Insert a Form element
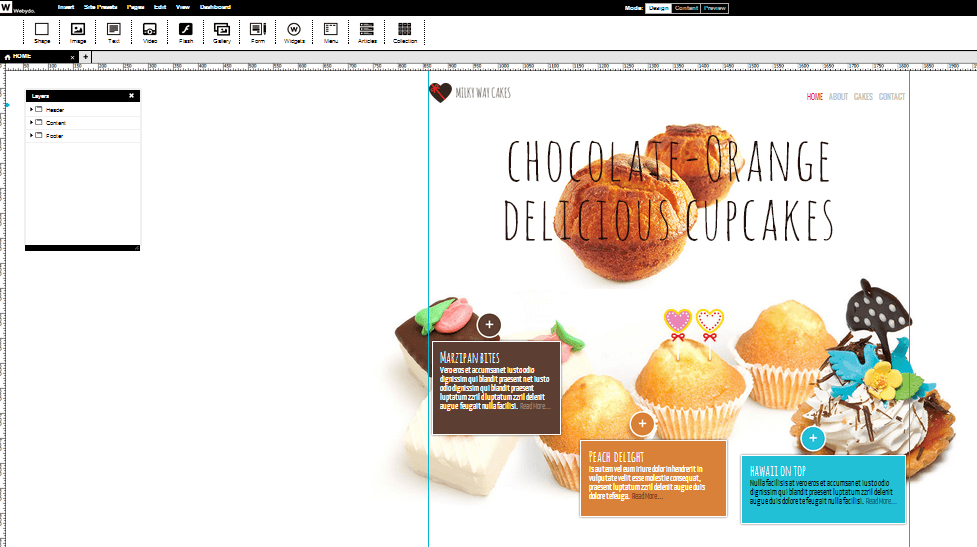 [x=257, y=32]
